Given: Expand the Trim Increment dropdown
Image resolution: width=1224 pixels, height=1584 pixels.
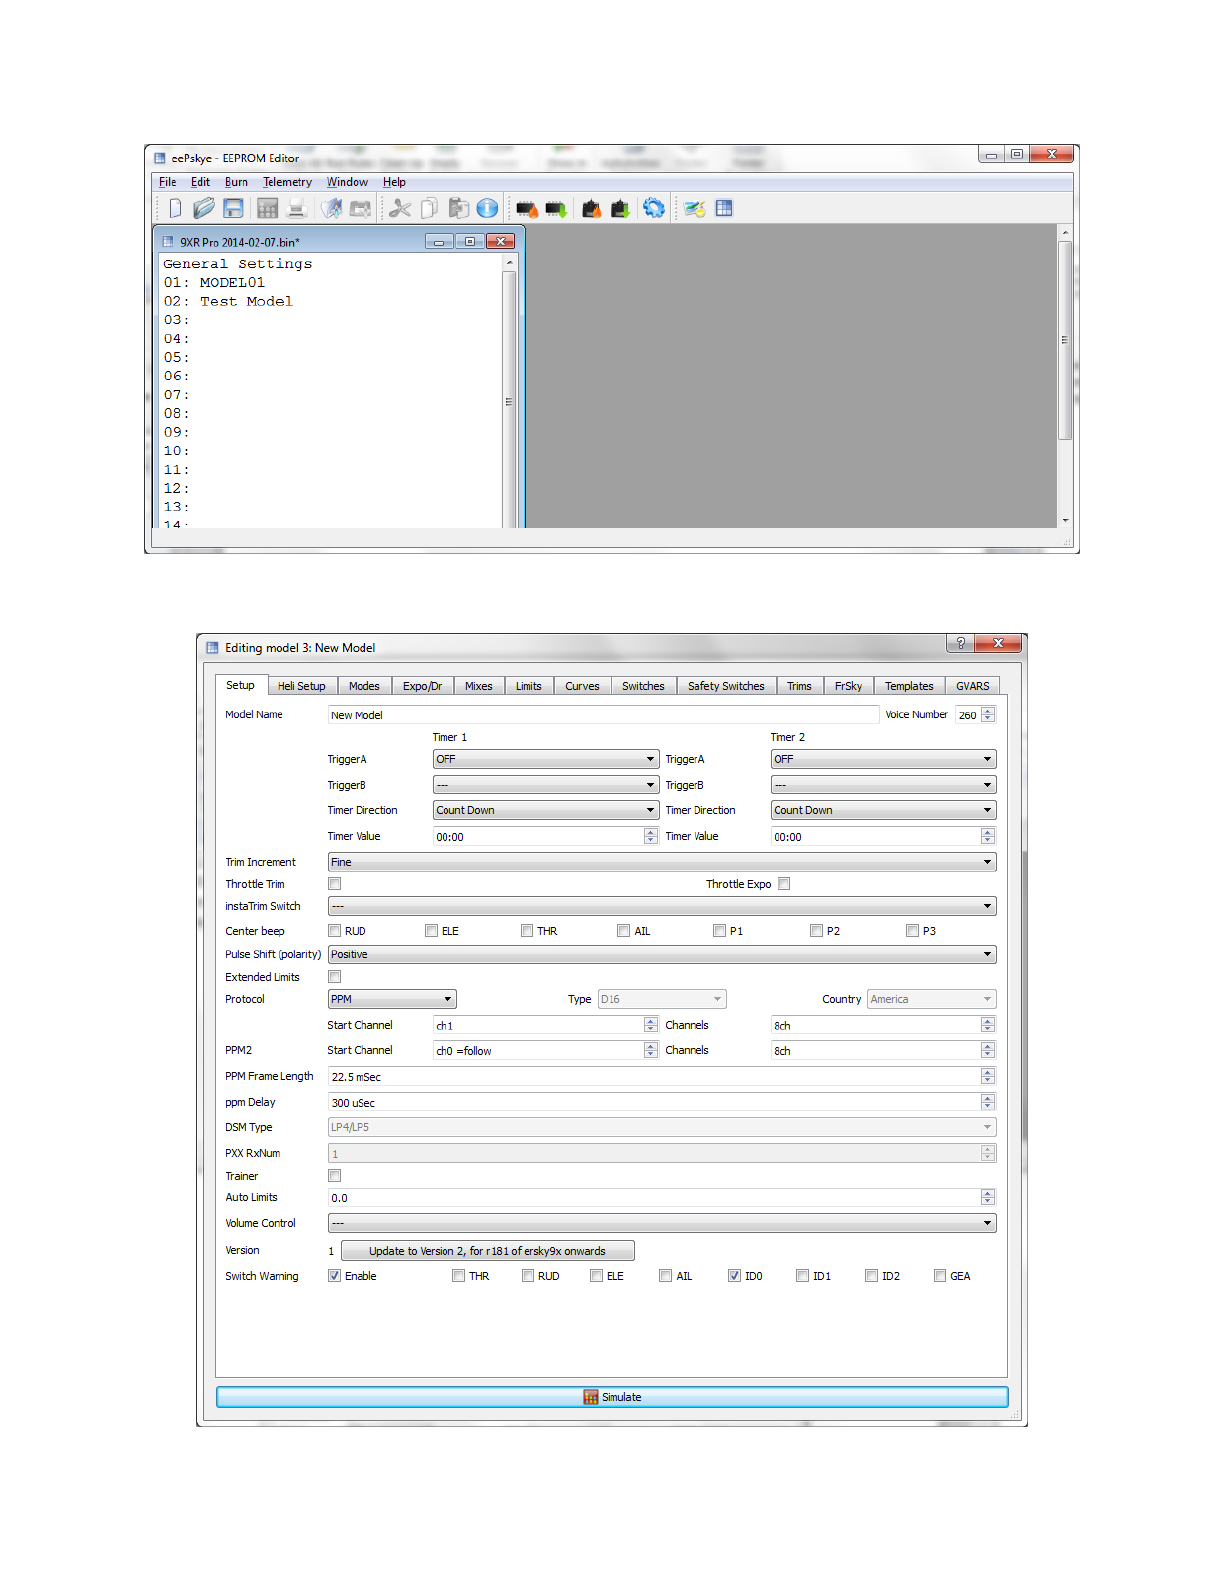Looking at the screenshot, I should coord(661,862).
